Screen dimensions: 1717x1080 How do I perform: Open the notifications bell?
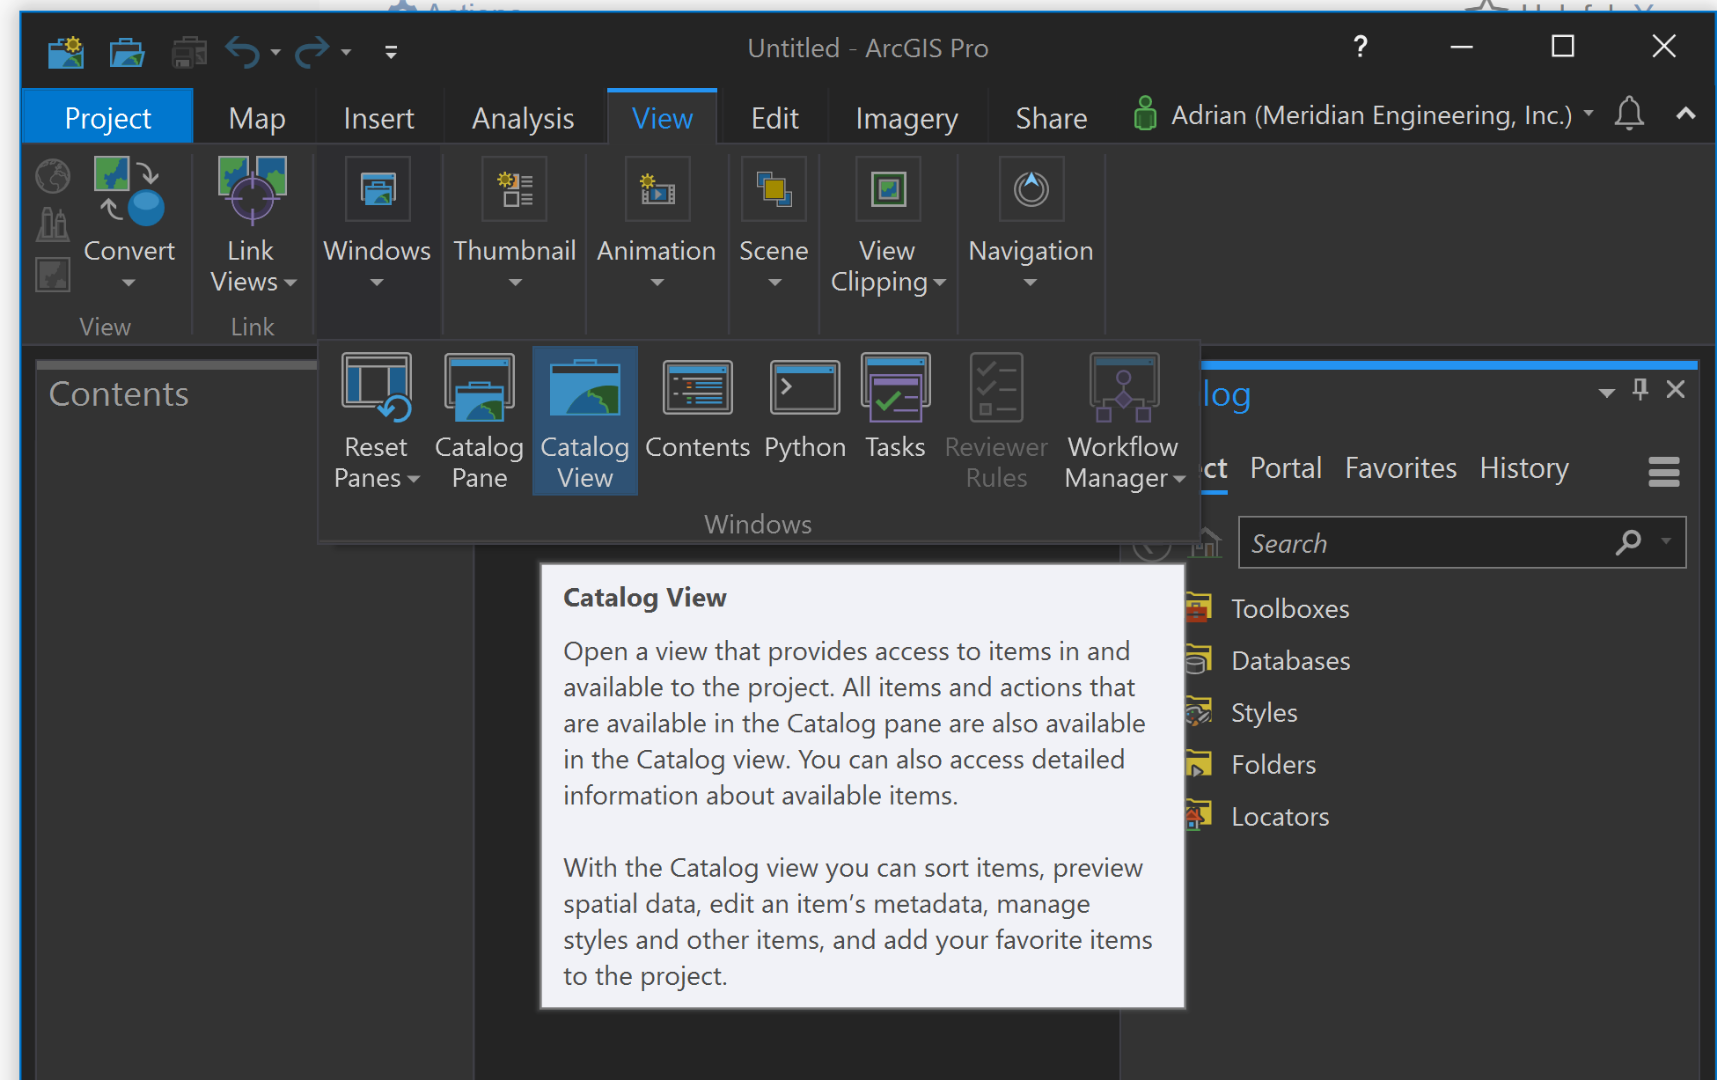[1629, 115]
